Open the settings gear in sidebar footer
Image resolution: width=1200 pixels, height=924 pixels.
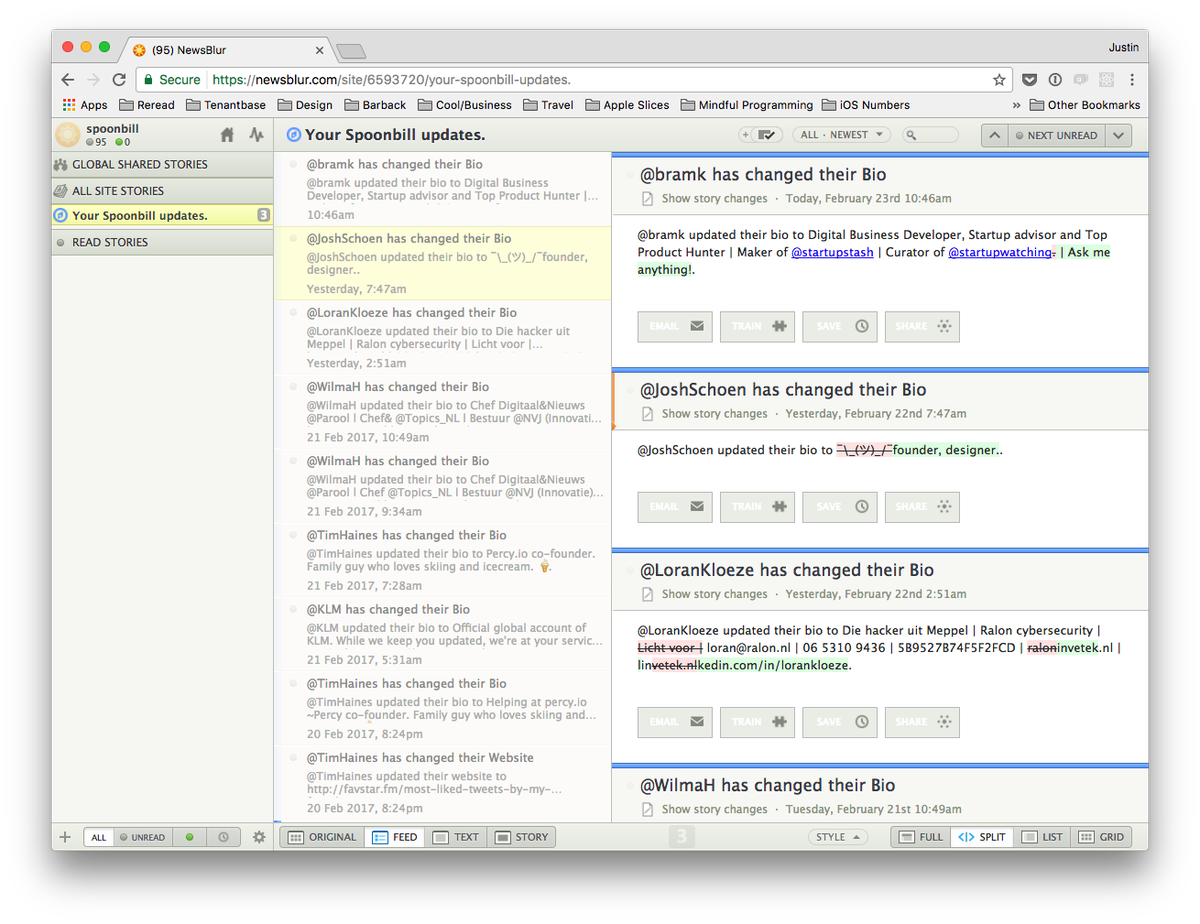[259, 837]
